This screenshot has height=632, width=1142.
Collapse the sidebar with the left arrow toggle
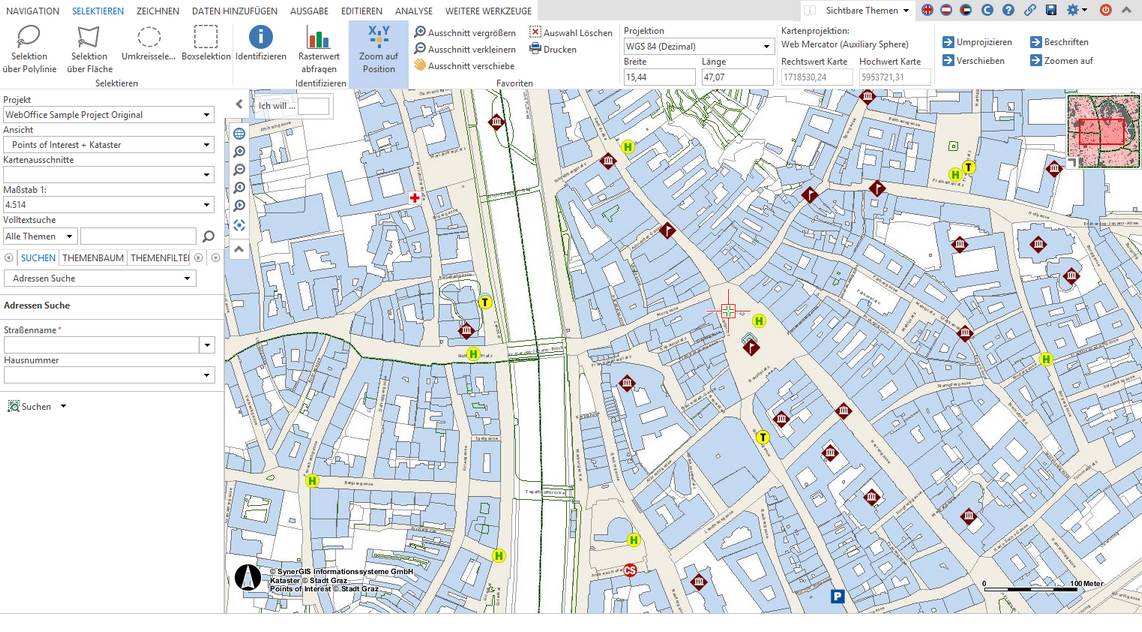(237, 103)
